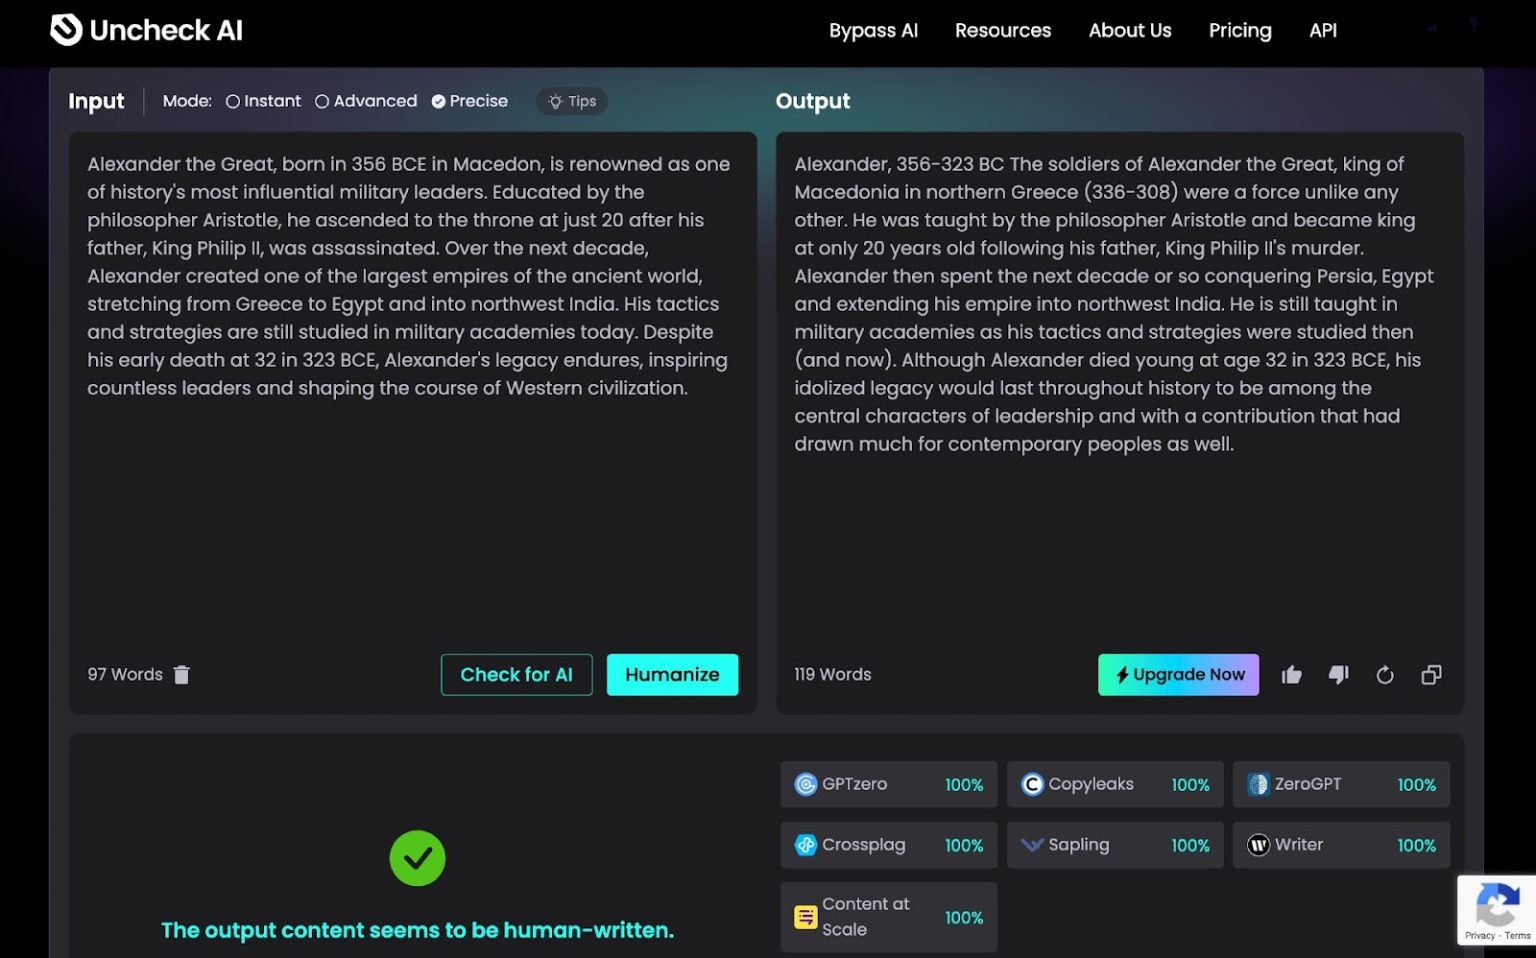Screen dimensions: 1536x958
Task: Open the Pricing page
Action: coord(1239,30)
